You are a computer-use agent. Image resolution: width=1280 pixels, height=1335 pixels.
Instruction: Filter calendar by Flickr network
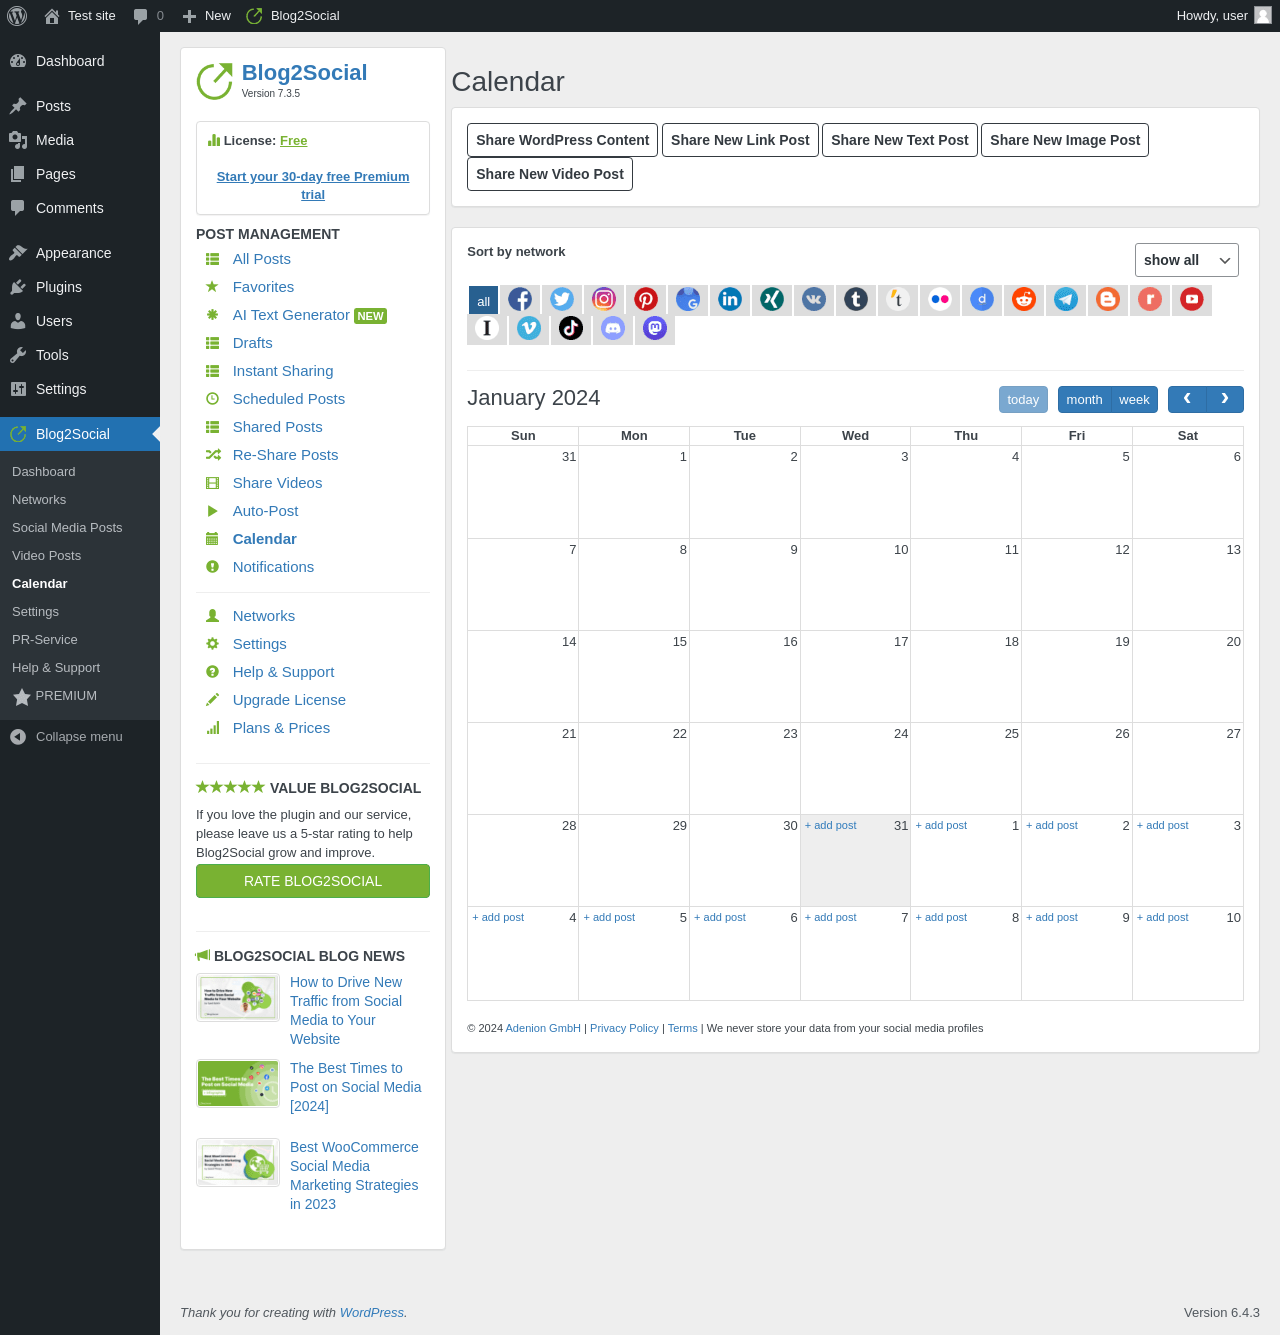(940, 299)
